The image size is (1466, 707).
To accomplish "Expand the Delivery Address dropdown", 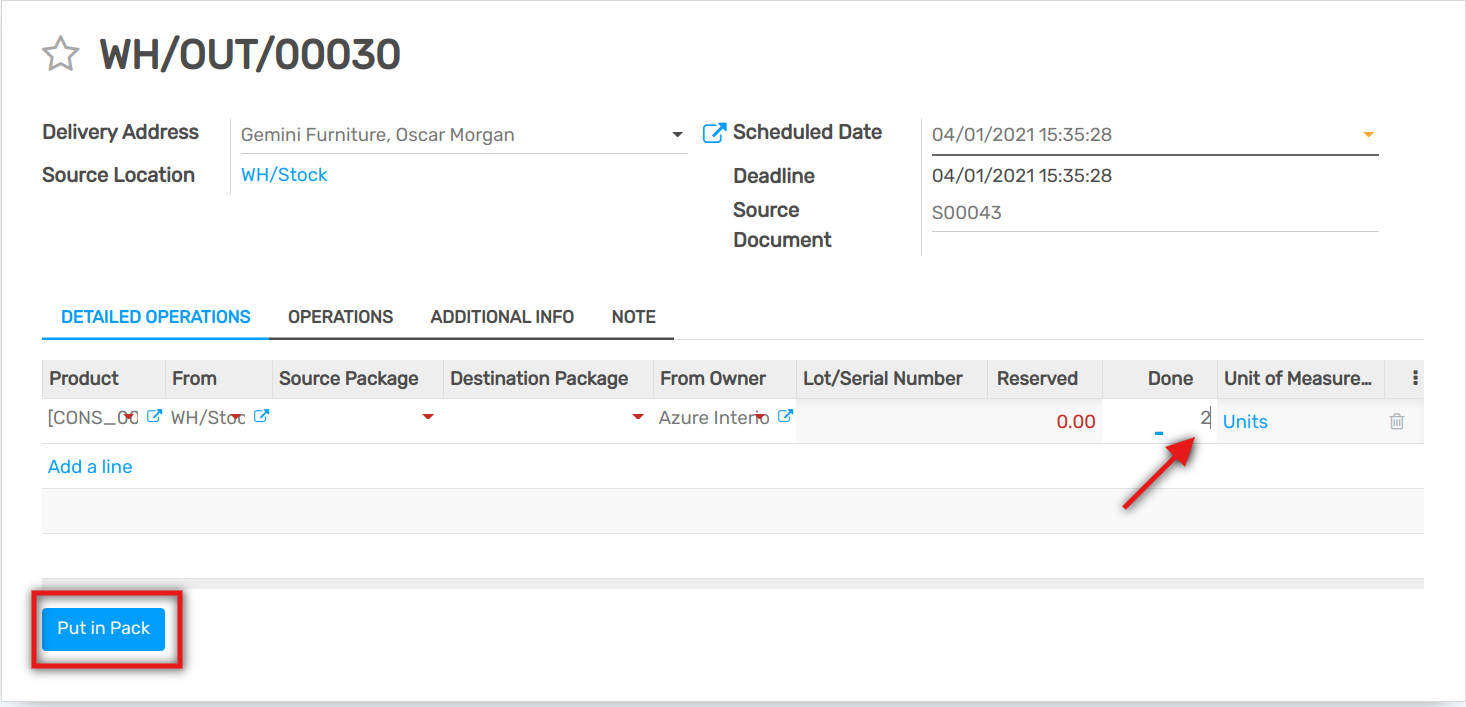I will [677, 135].
